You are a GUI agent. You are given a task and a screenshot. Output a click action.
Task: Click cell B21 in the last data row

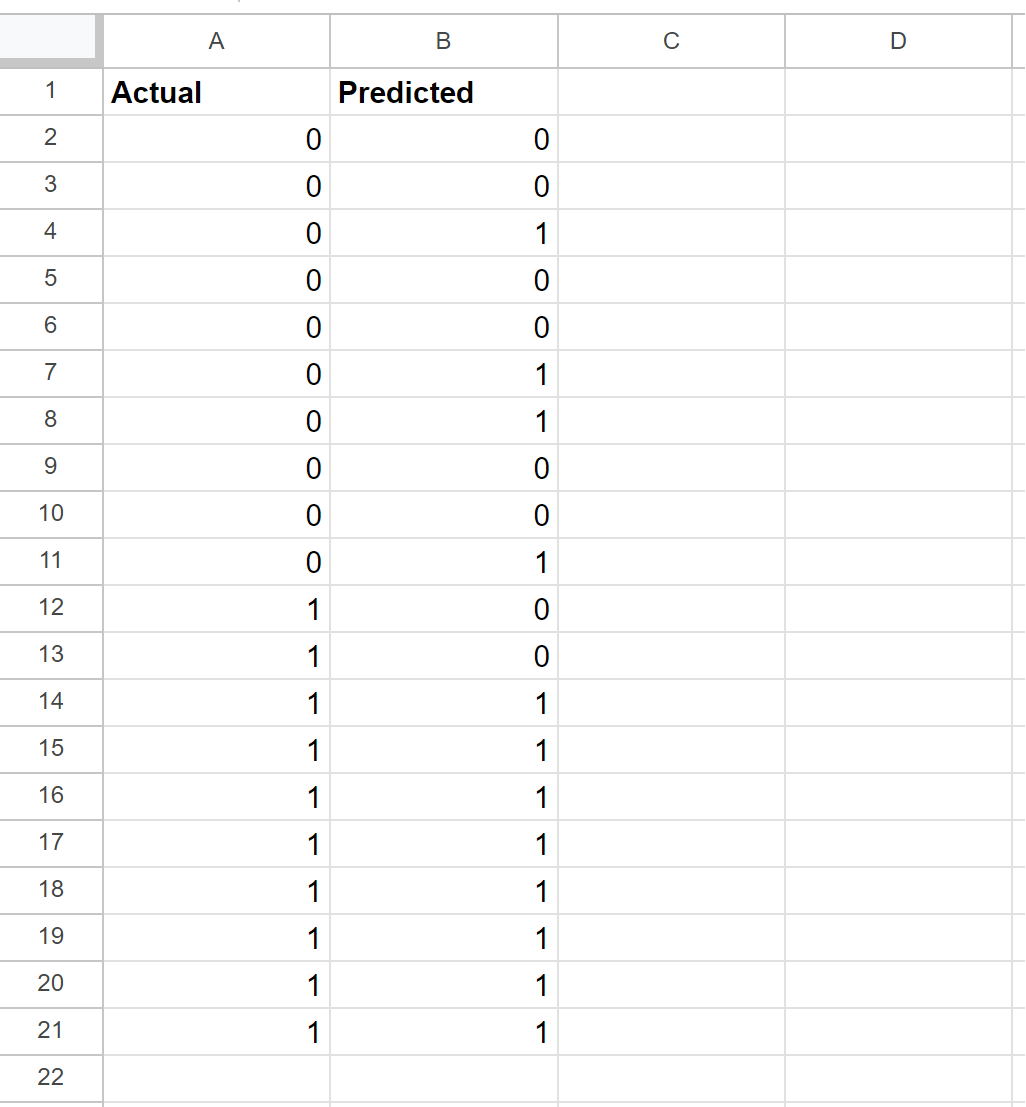443,1031
